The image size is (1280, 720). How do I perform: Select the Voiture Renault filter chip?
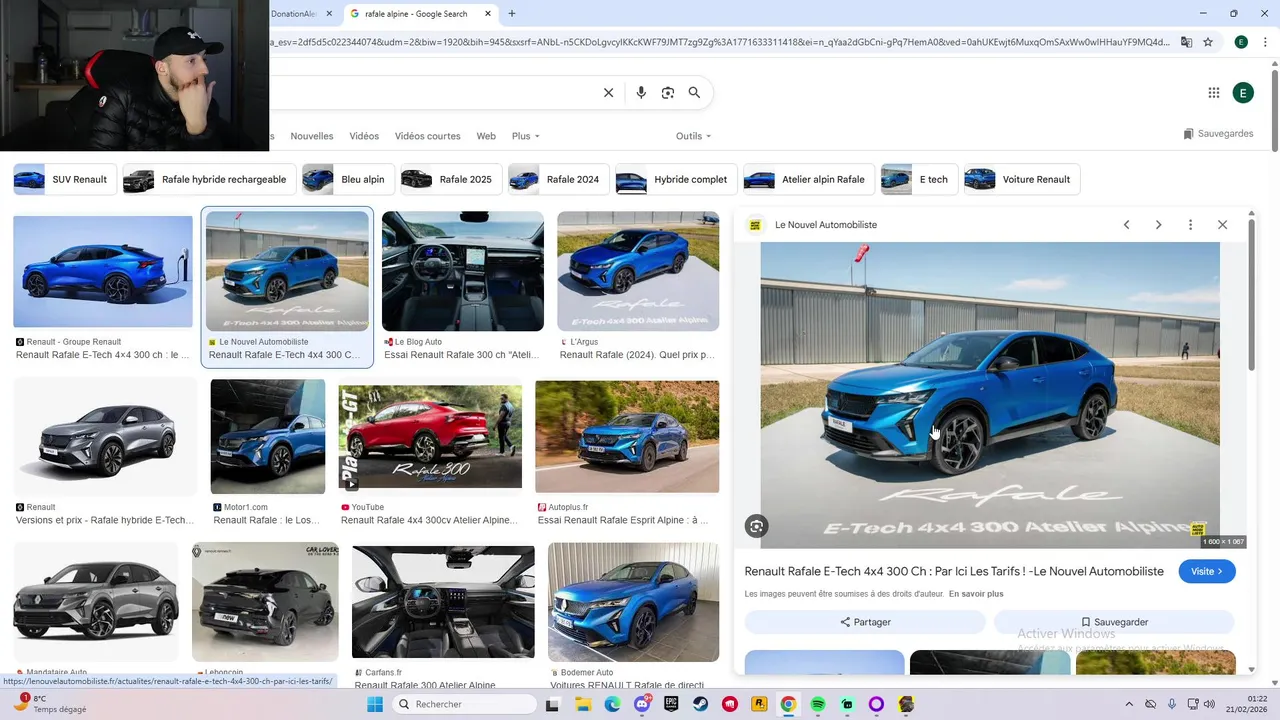coord(1022,180)
